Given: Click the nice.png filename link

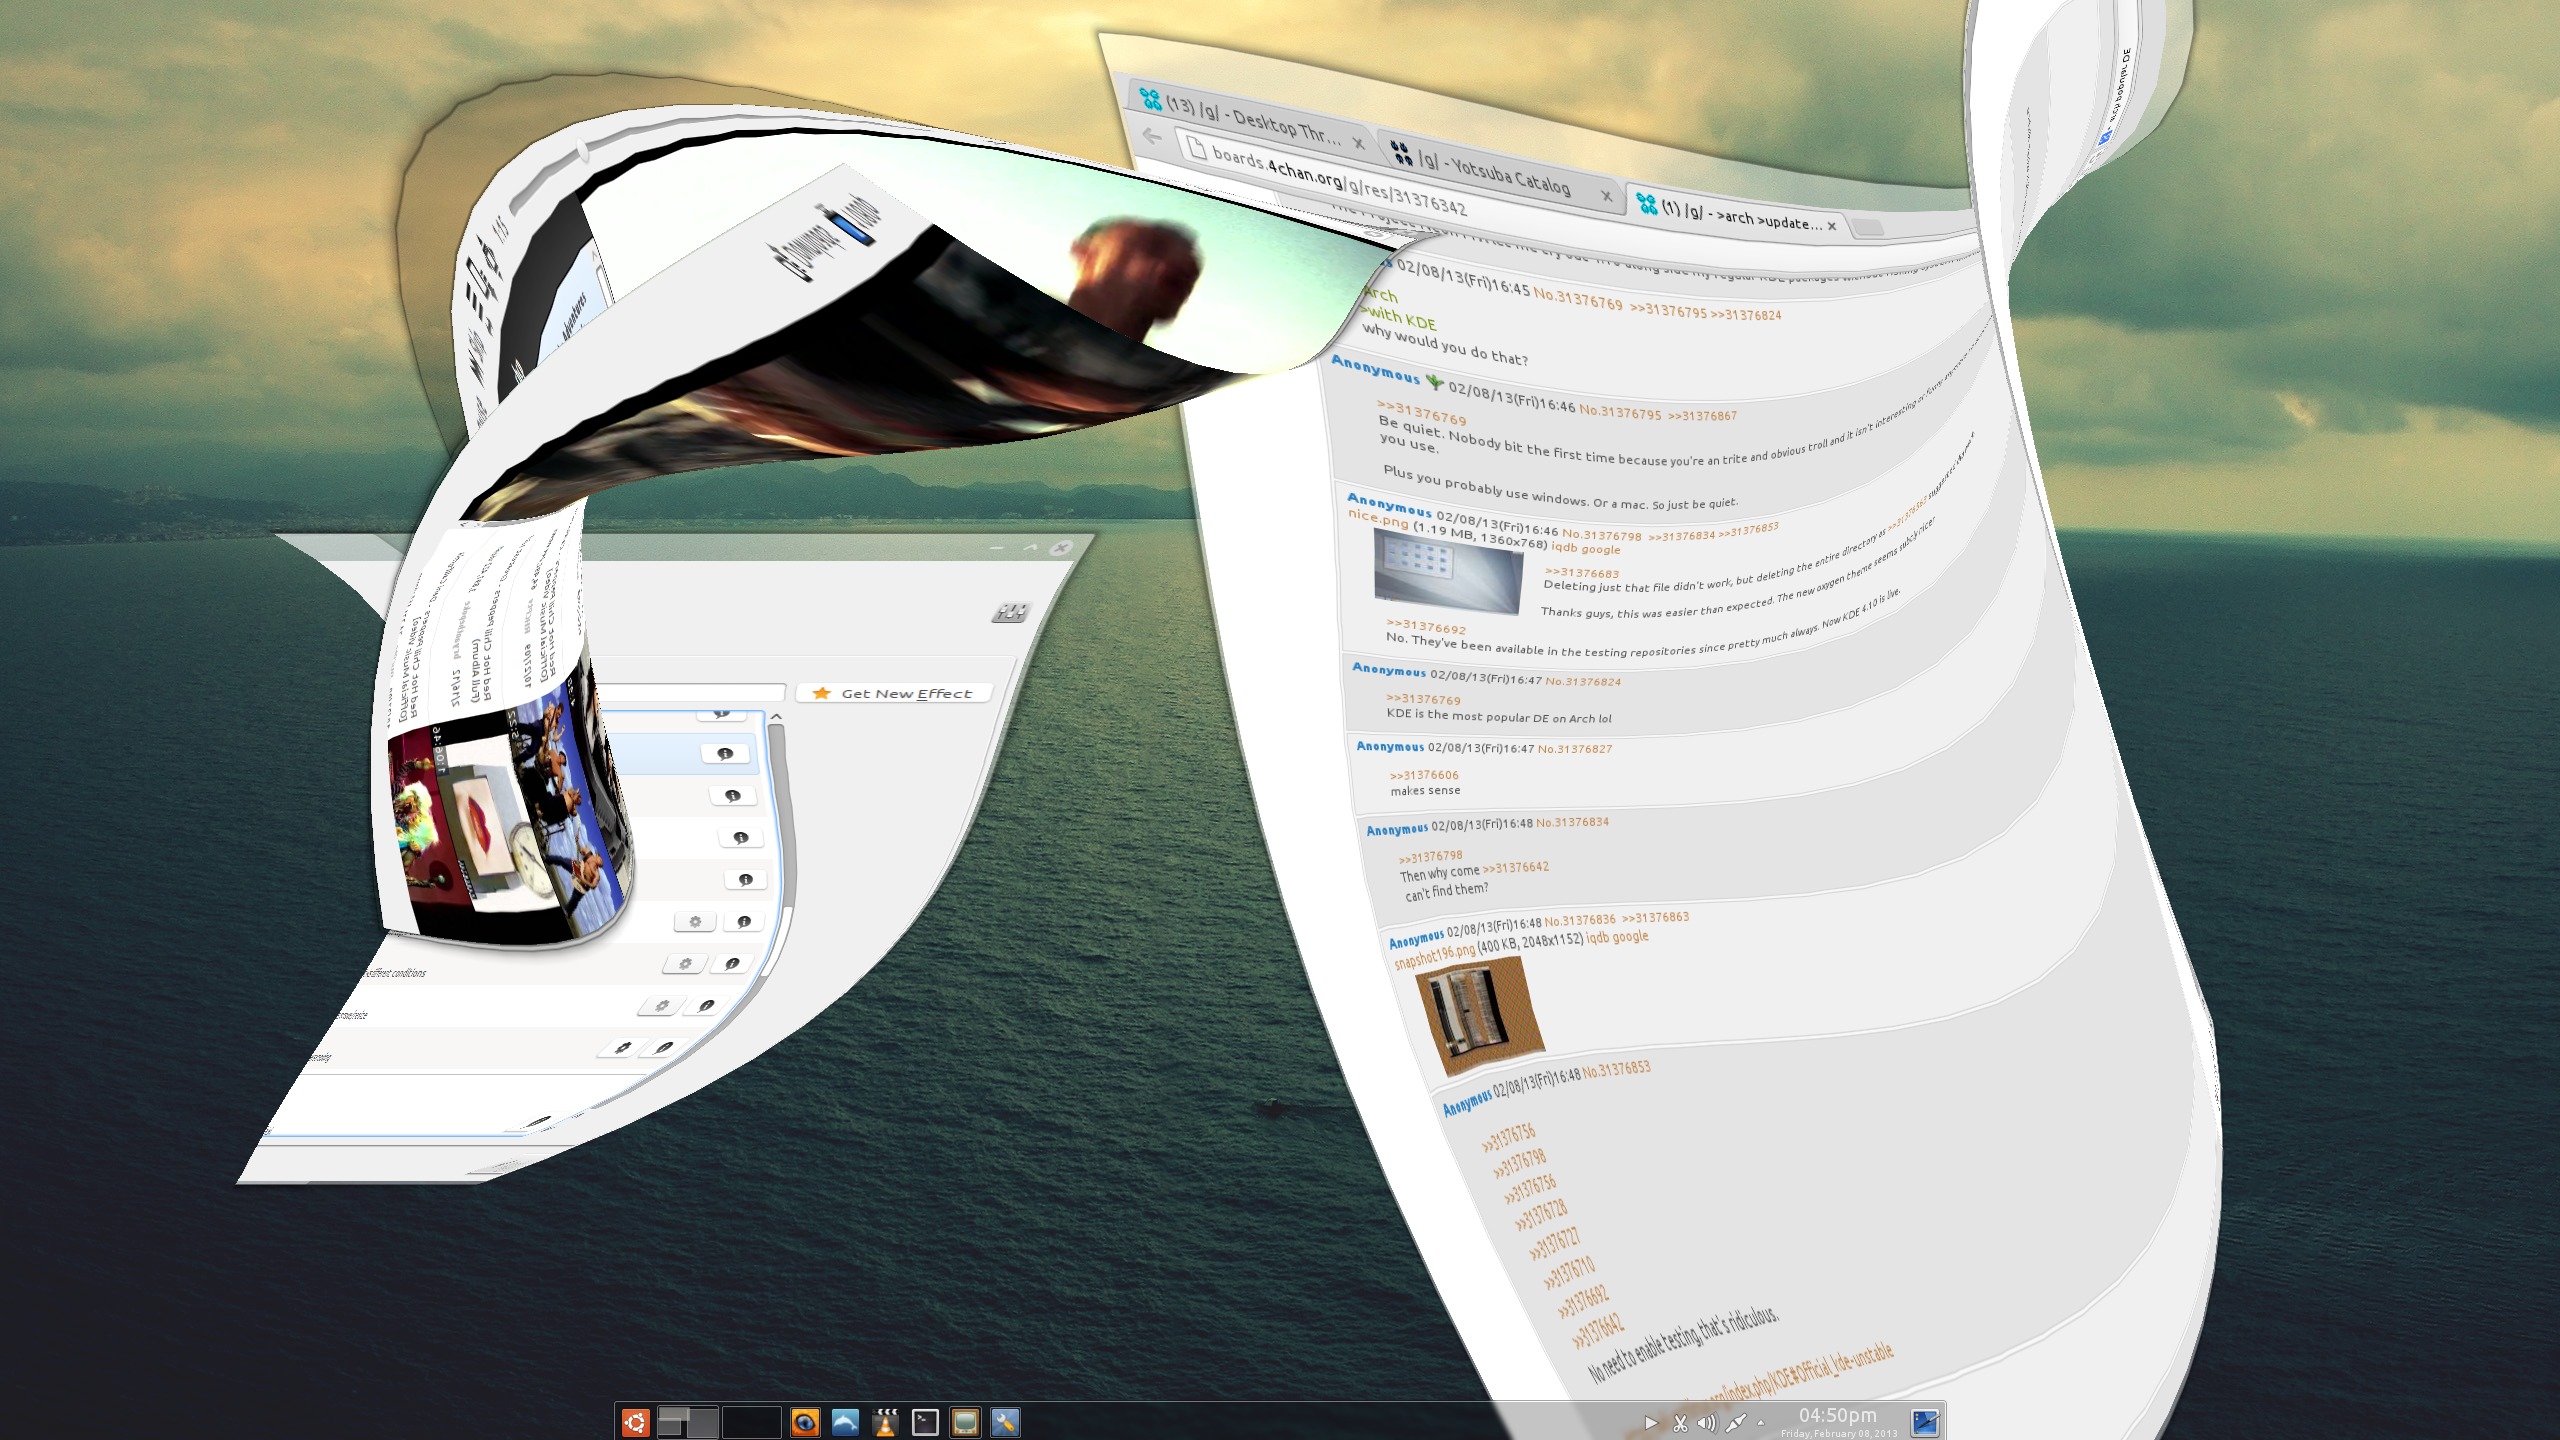Looking at the screenshot, I should point(1377,518).
